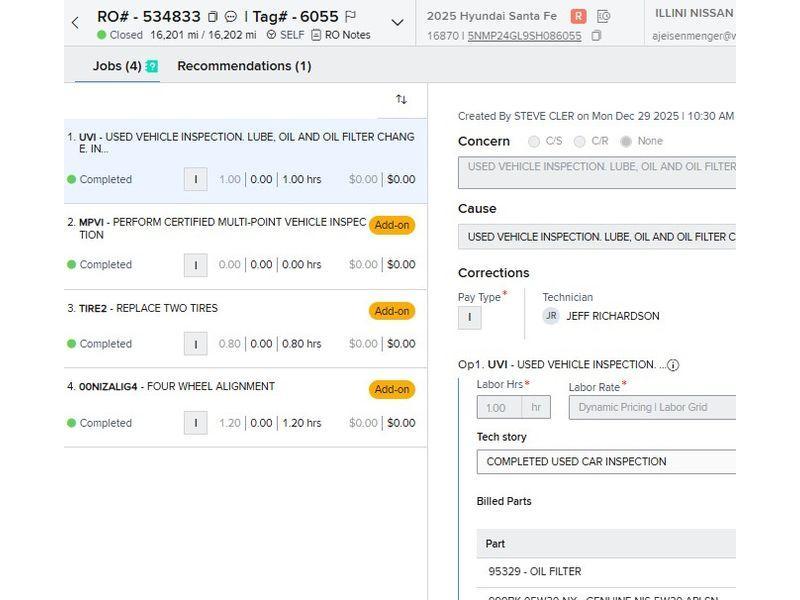
Task: Click the flag icon next to Tag# 6055
Action: [350, 17]
